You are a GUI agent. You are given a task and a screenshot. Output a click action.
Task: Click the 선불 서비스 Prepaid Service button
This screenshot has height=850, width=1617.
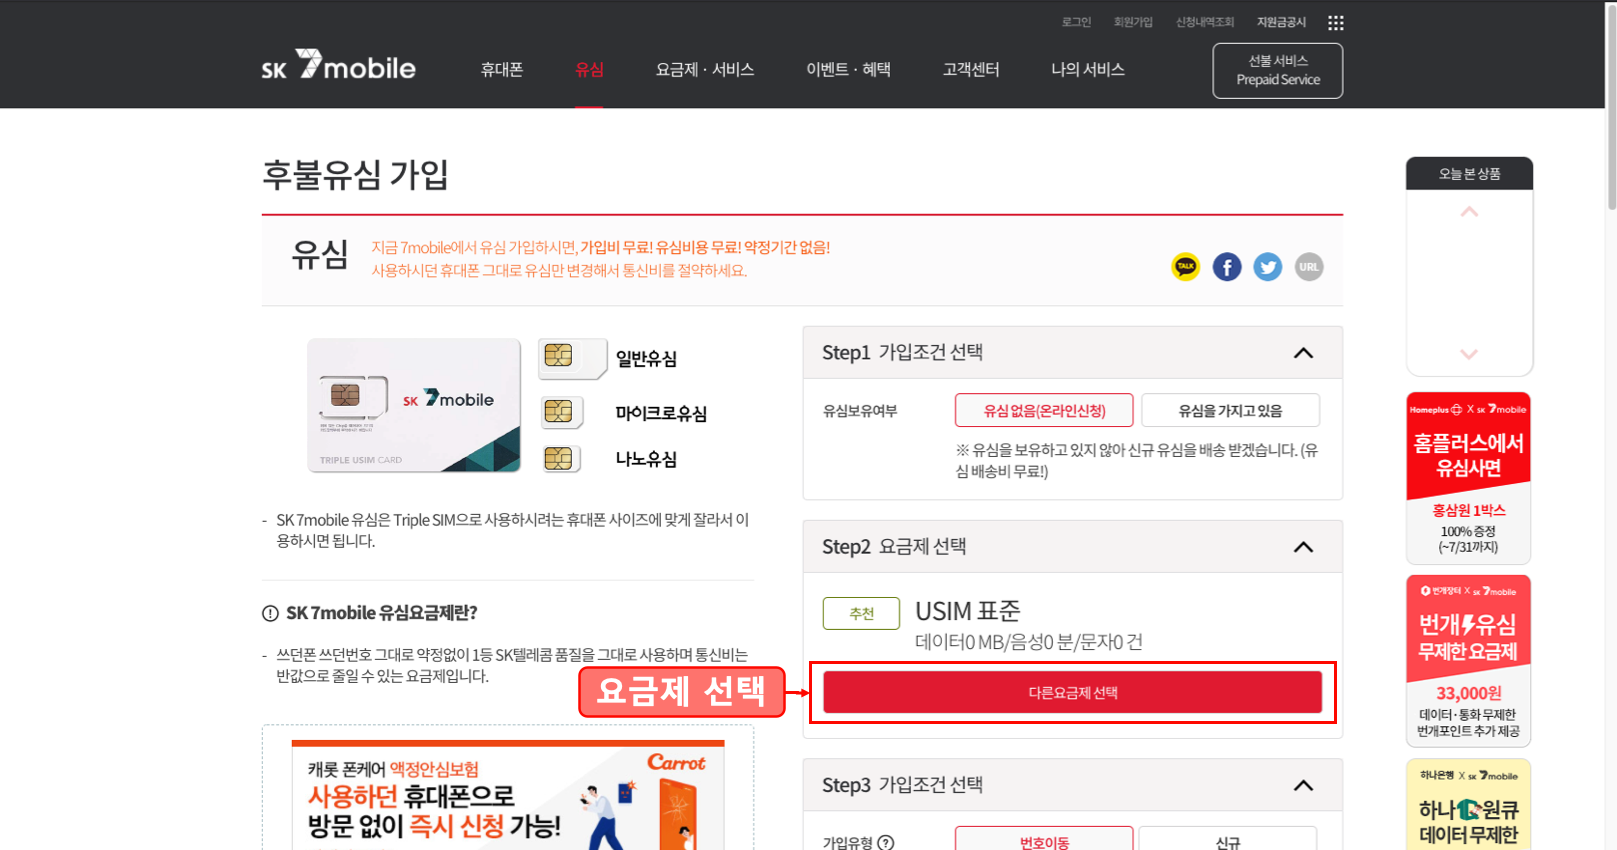1277,71
